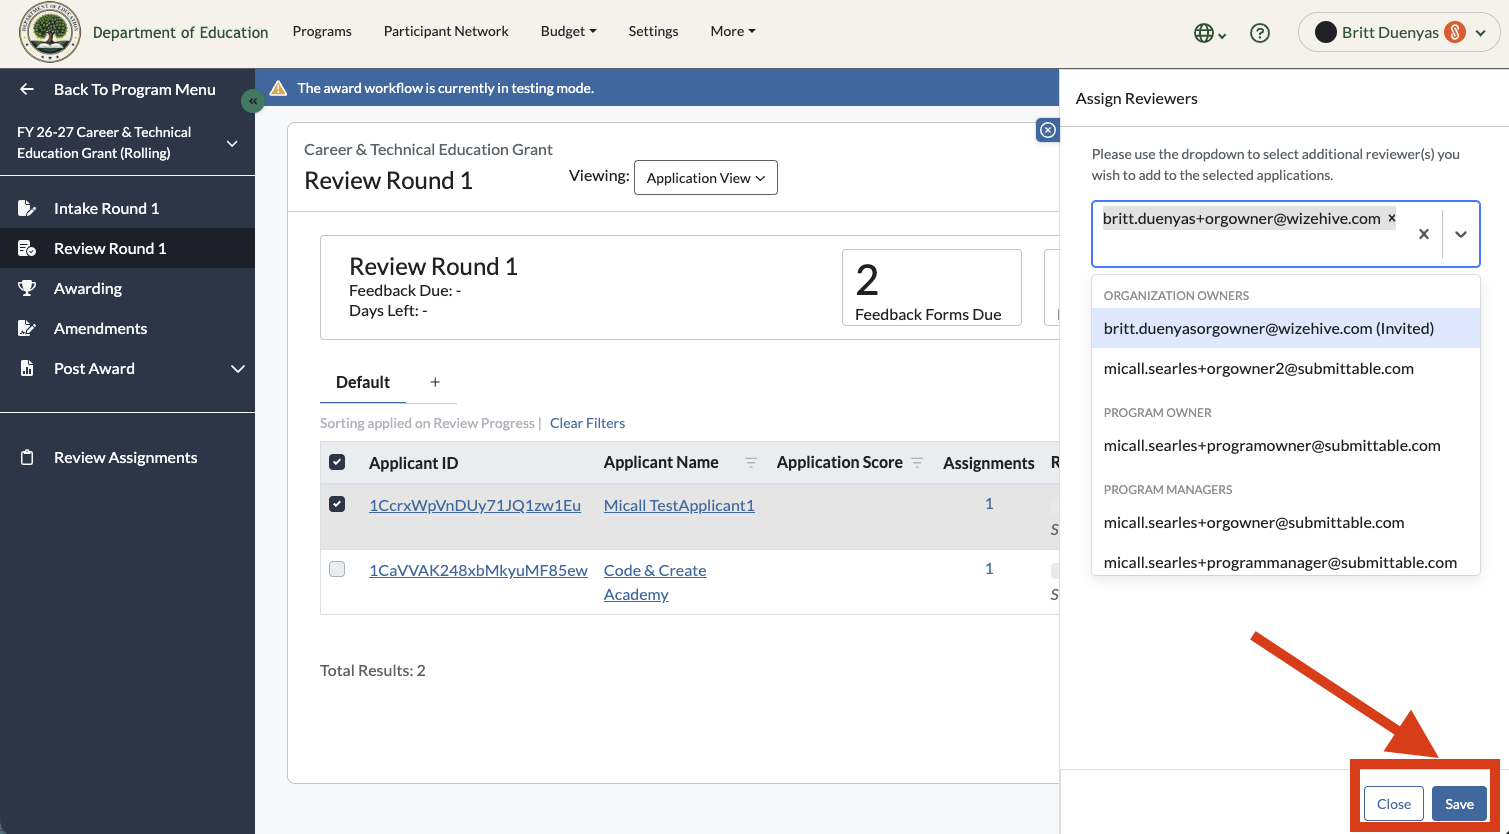
Task: Click the Awarding trophy icon
Action: point(27,288)
